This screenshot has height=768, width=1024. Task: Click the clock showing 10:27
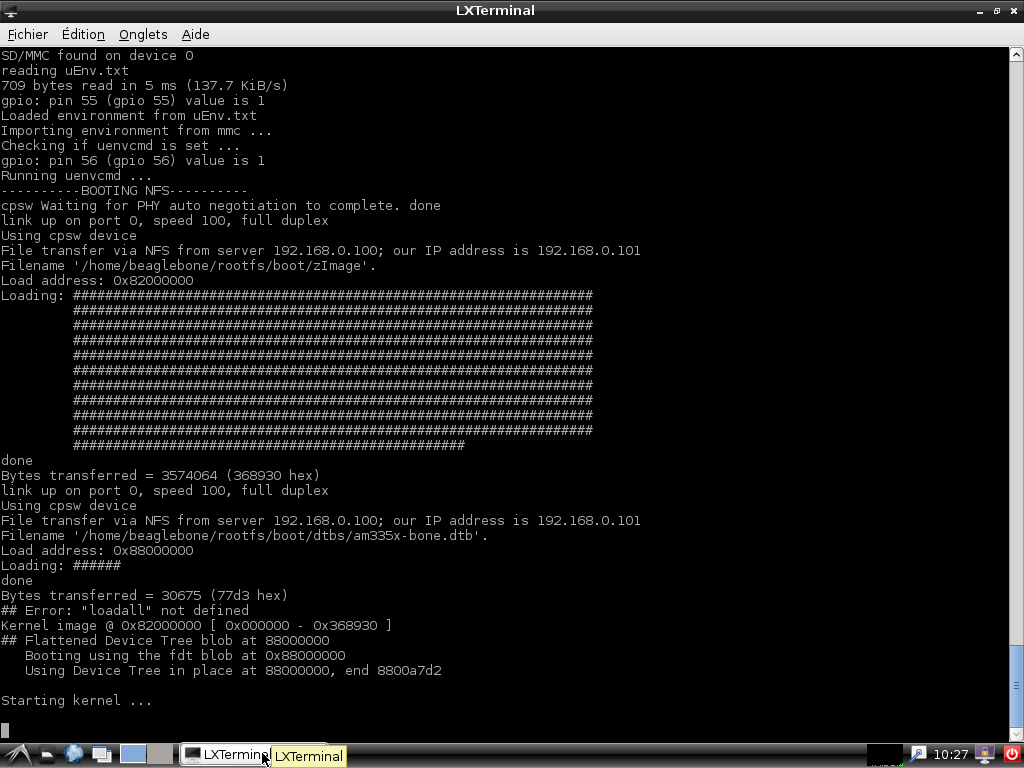(x=951, y=755)
